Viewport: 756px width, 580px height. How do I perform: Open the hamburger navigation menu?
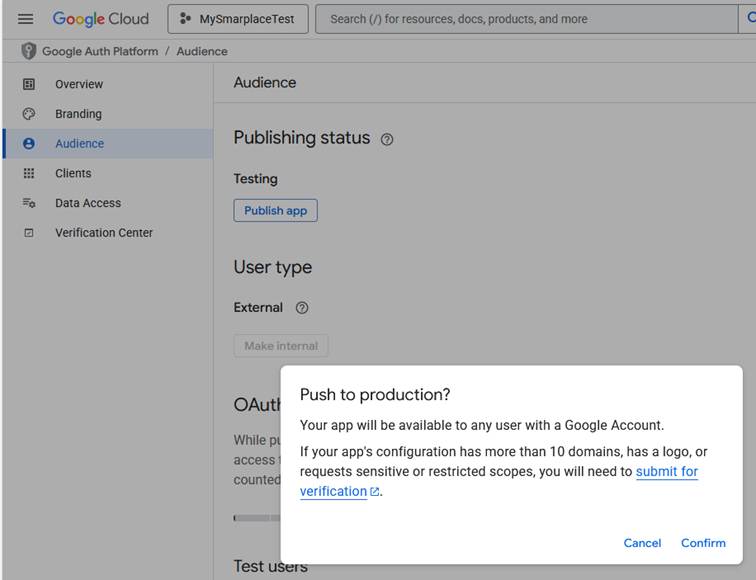tap(26, 19)
